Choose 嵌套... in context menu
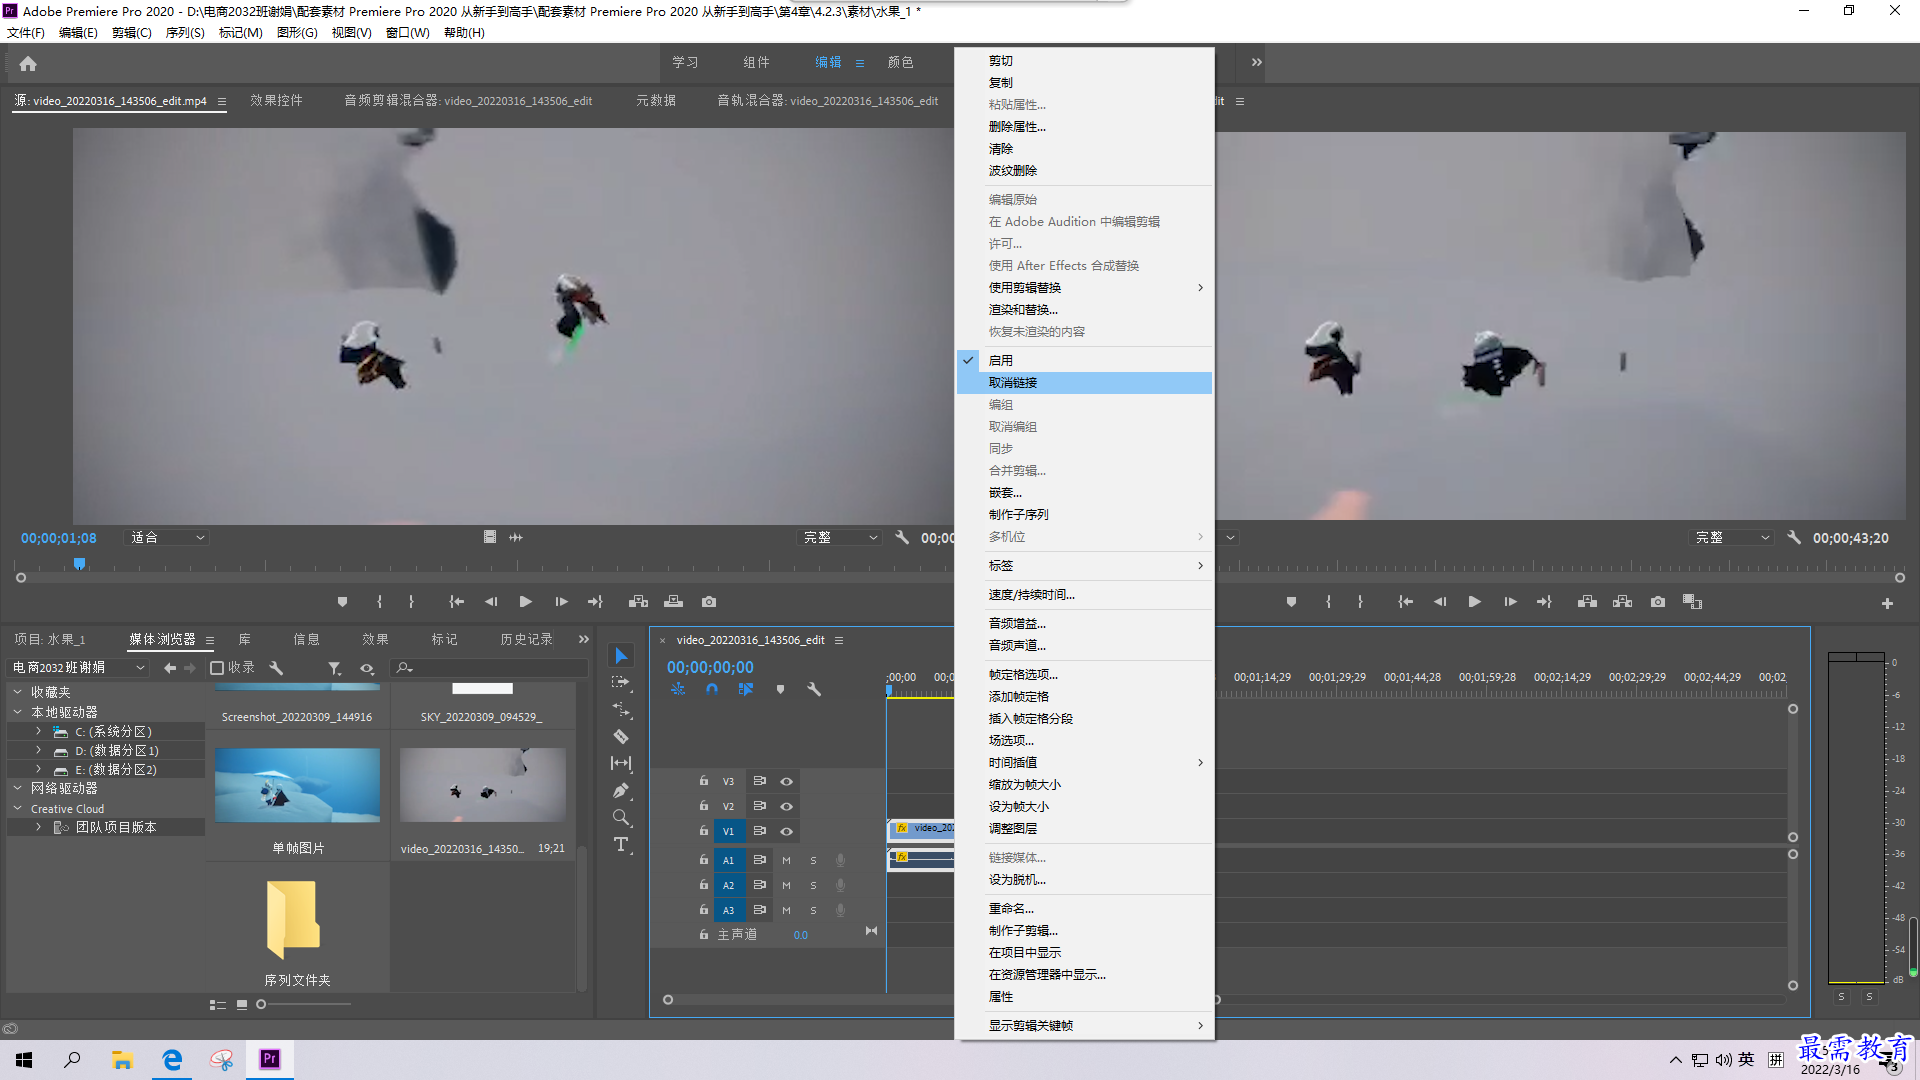The image size is (1920, 1080). click(1084, 493)
